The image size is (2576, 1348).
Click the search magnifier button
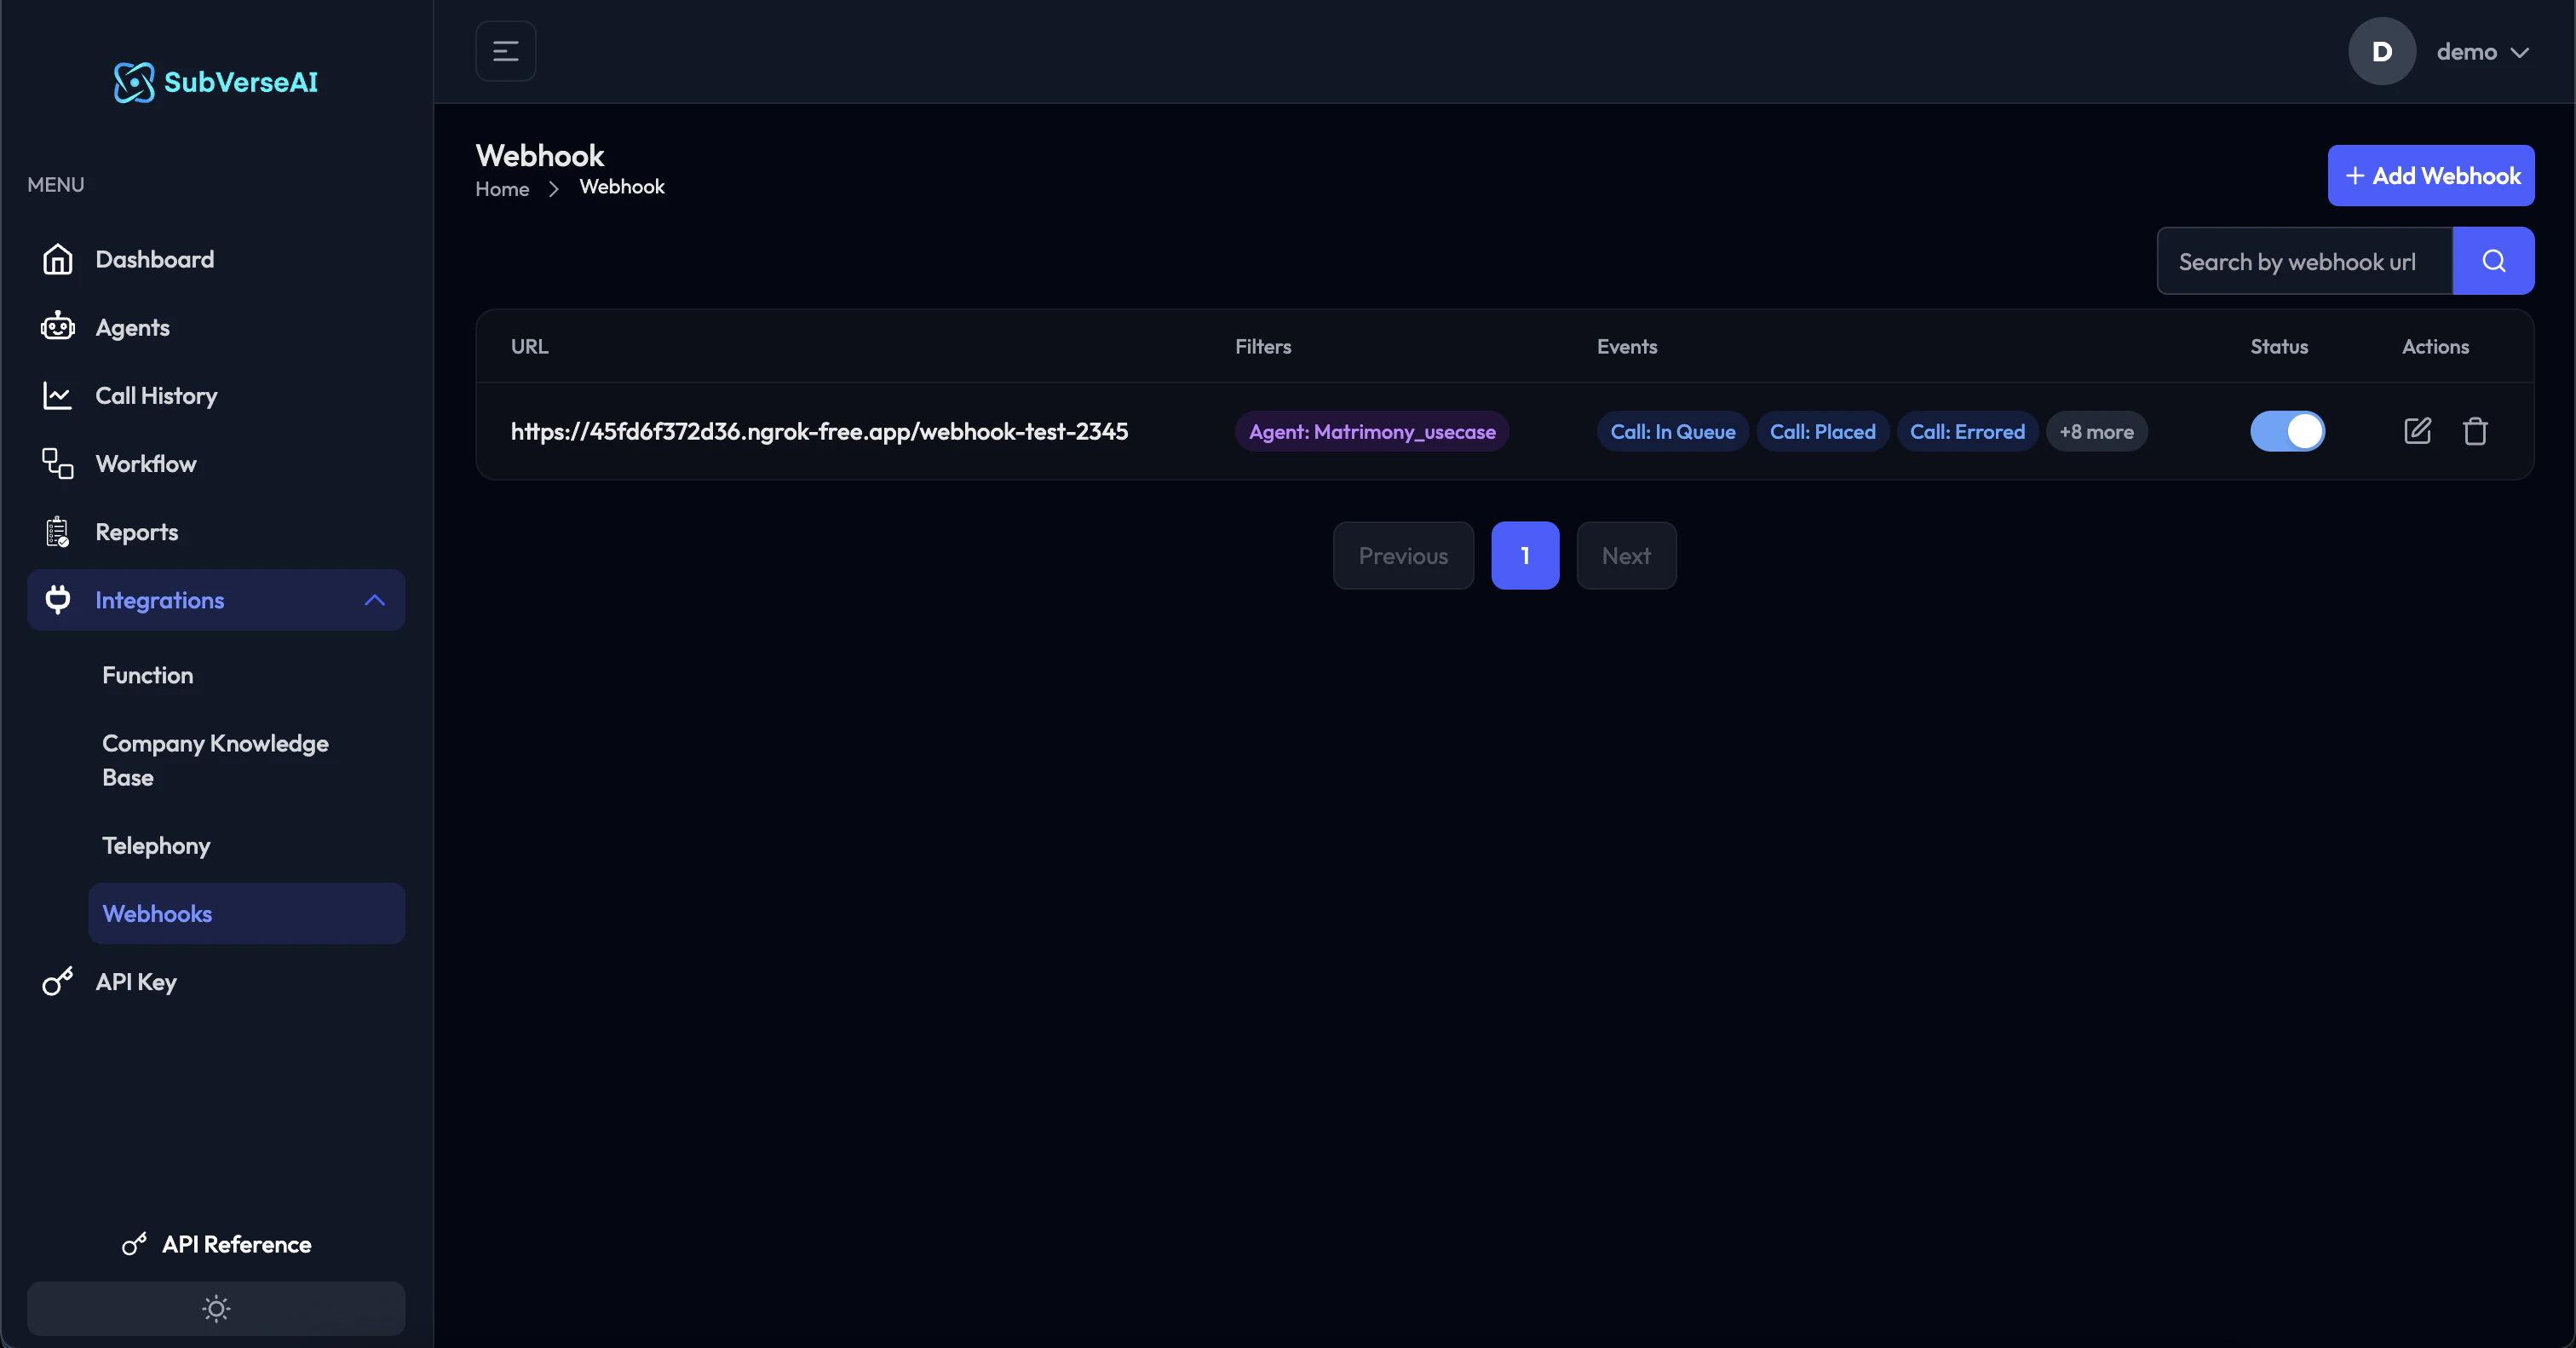[2493, 261]
